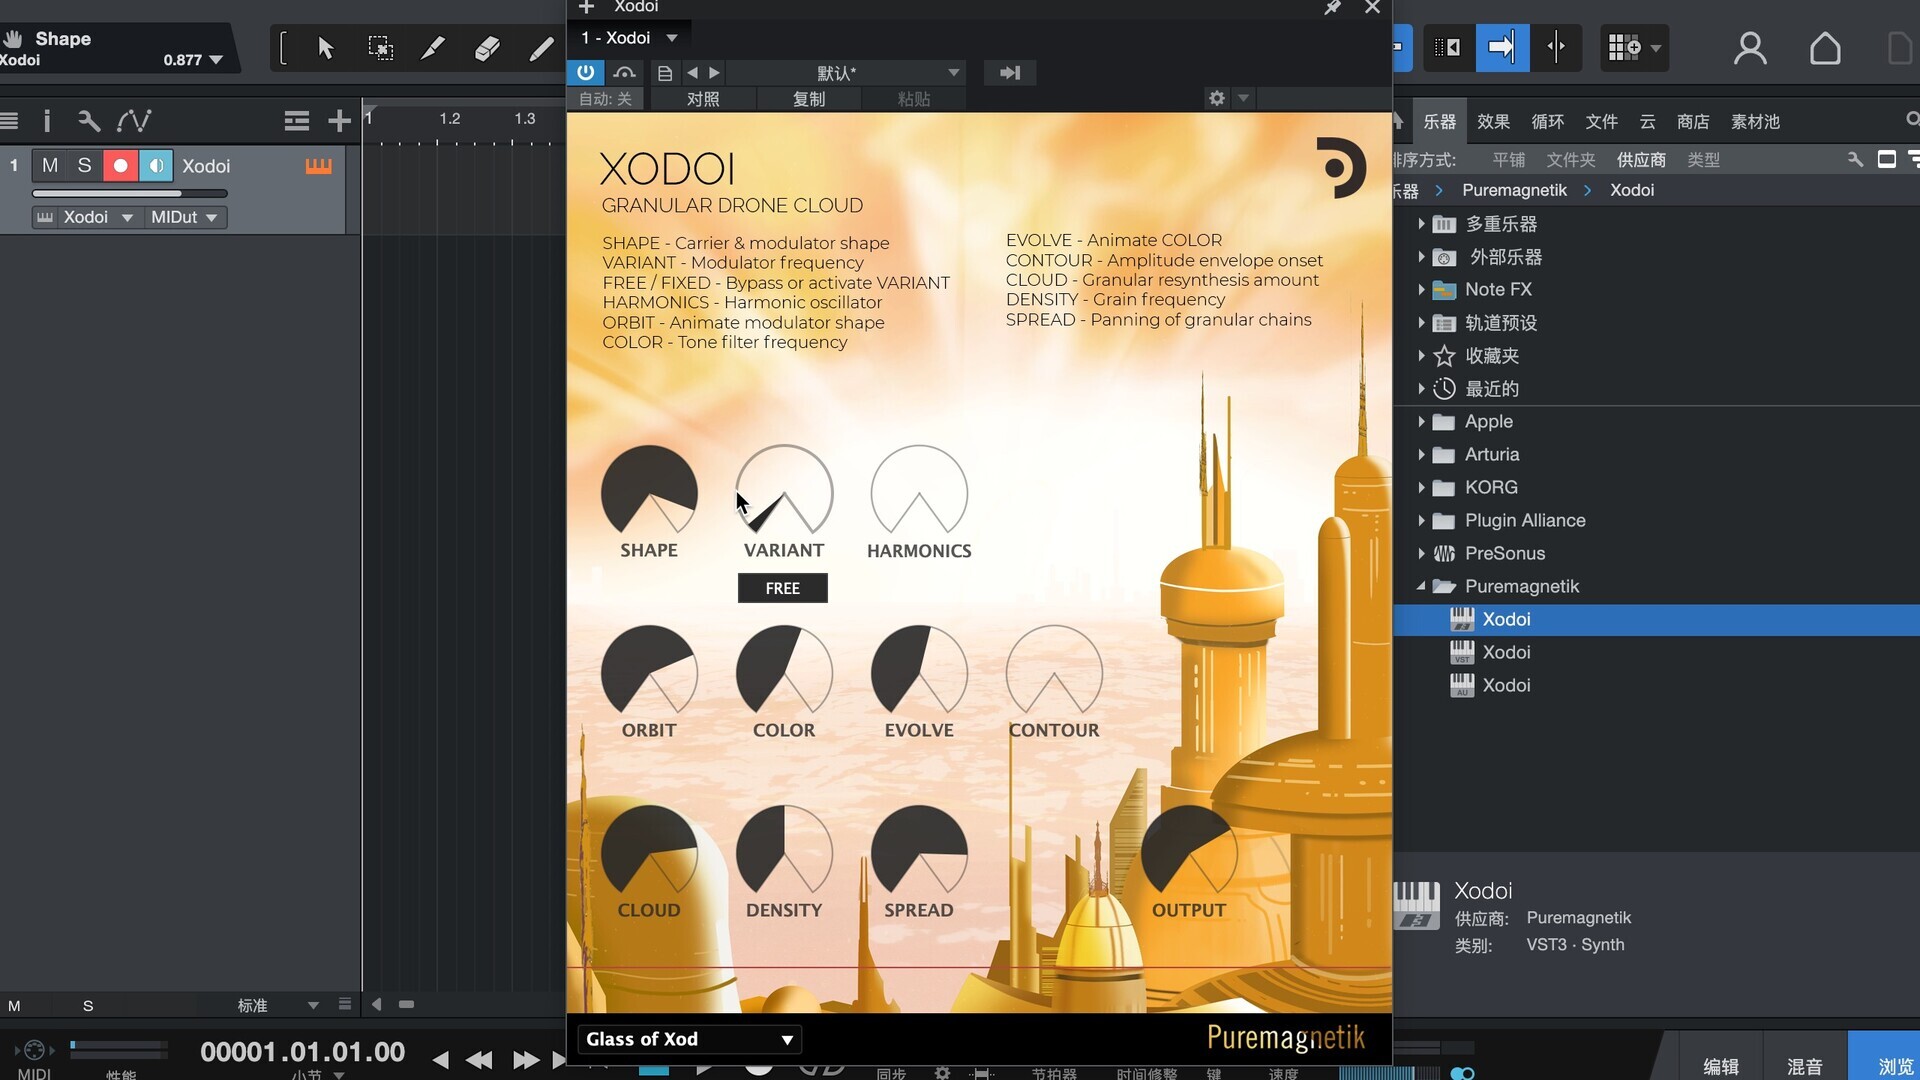Toggle global mute M button
This screenshot has width=1920, height=1080.
pyautogui.click(x=14, y=1006)
